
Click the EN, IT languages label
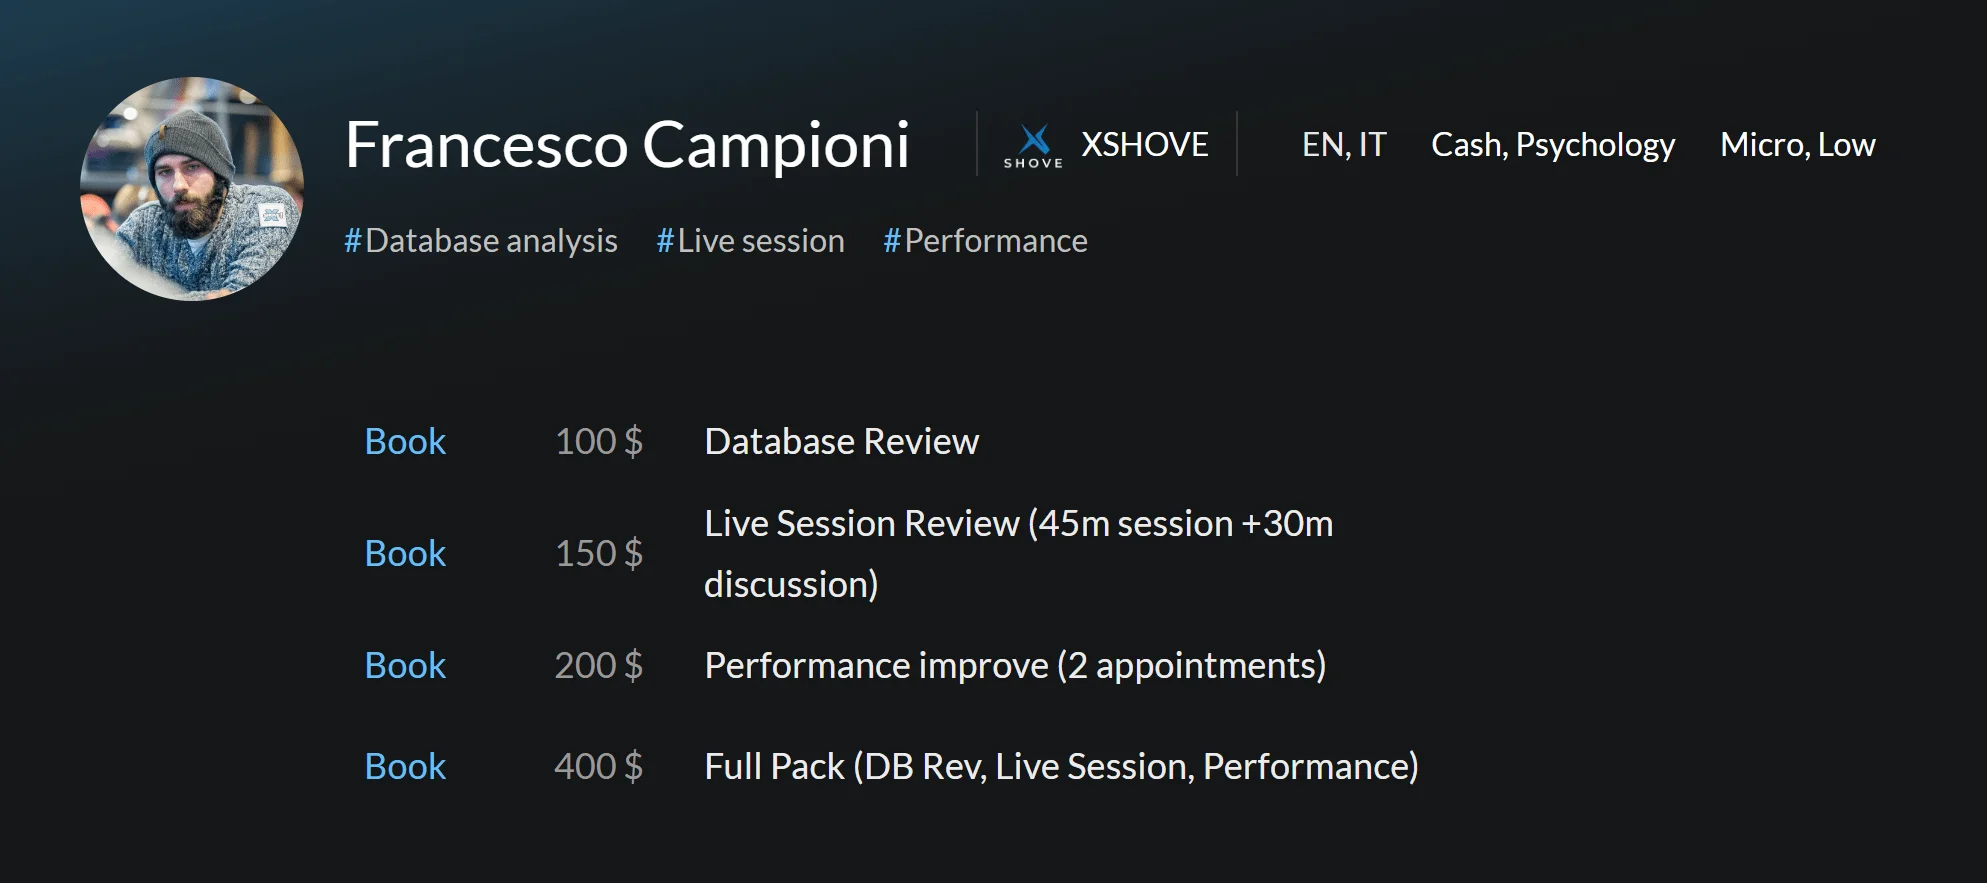pos(1343,145)
